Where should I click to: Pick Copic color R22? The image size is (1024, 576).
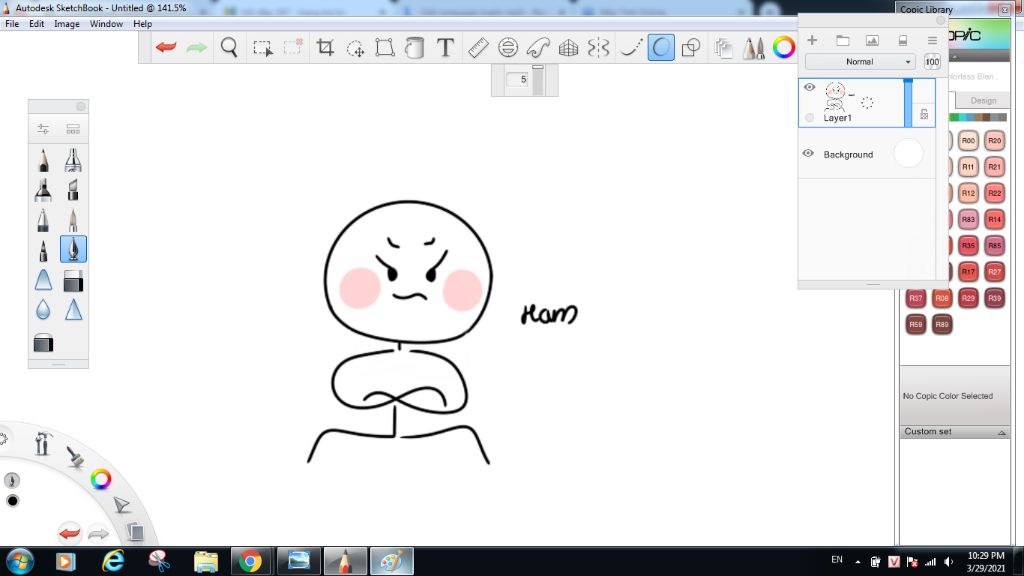(994, 193)
